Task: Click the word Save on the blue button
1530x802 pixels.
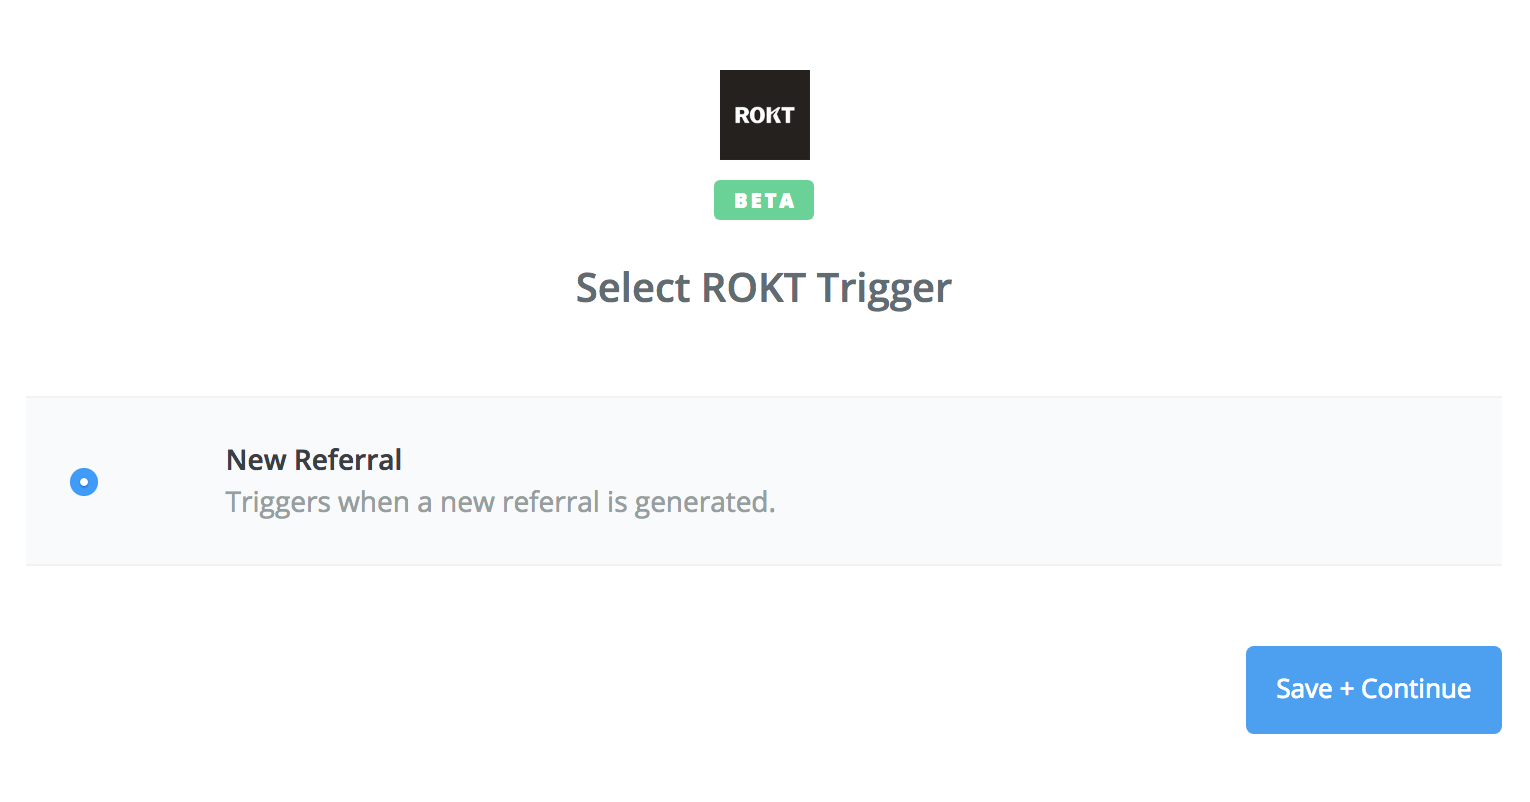Action: pyautogui.click(x=1304, y=689)
